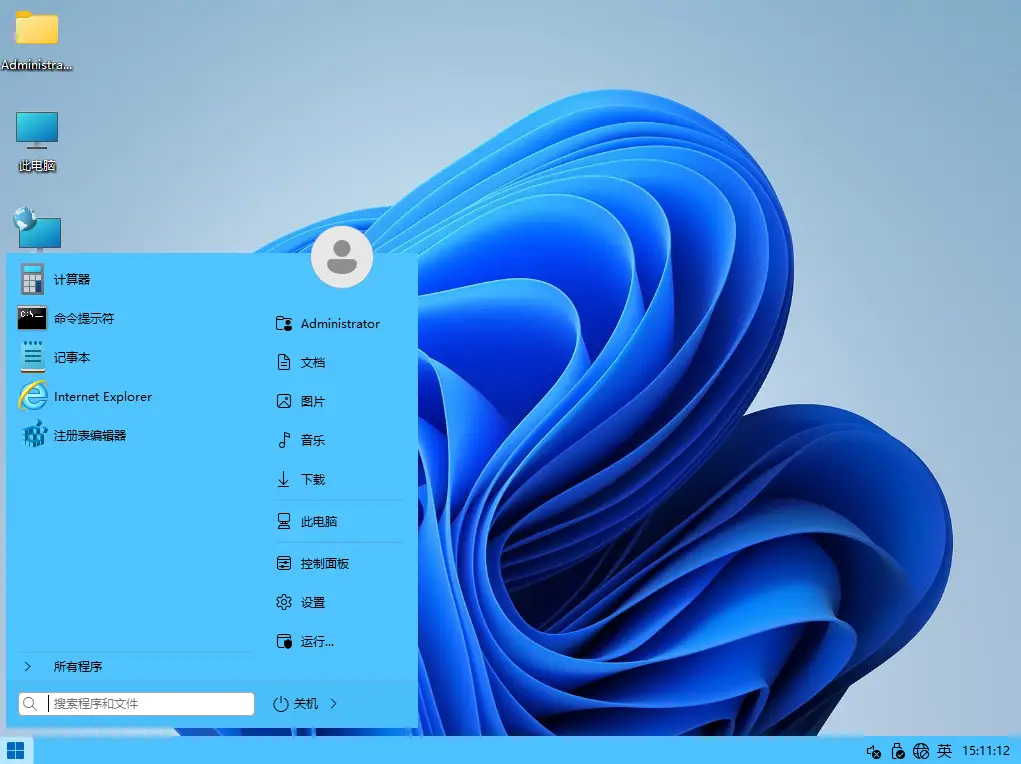The width and height of the screenshot is (1021, 764).
Task: Toggle network status from tray globe icon
Action: click(x=920, y=751)
